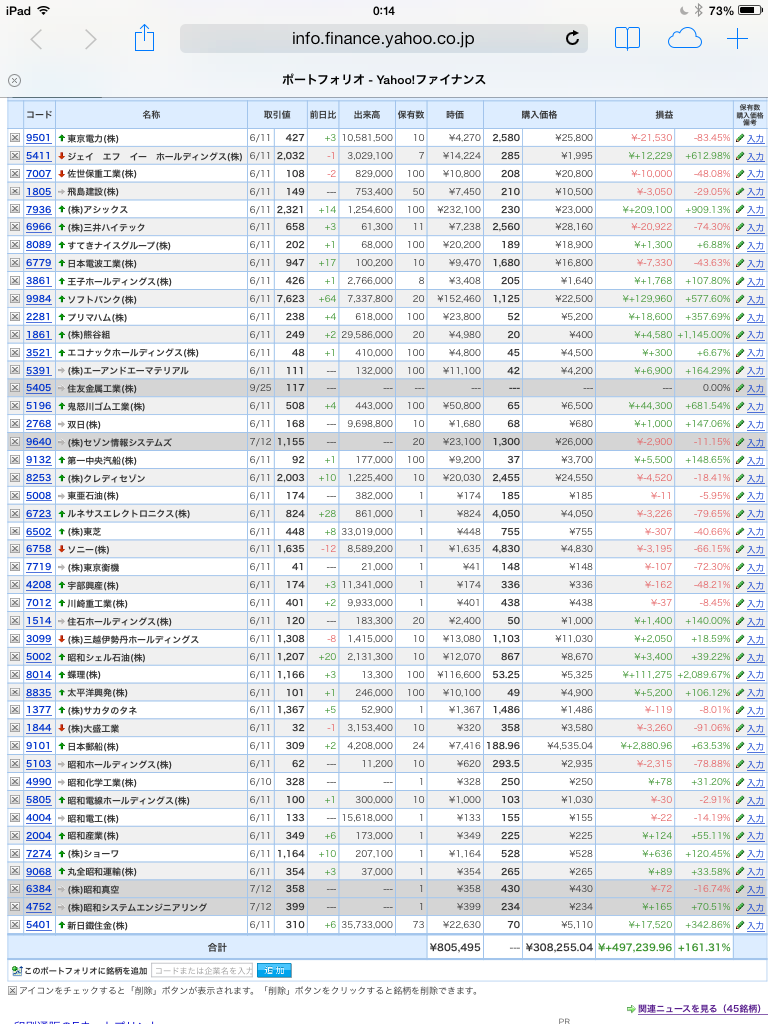Check the delete box for row 6758
The image size is (768, 1024).
pyautogui.click(x=14, y=549)
